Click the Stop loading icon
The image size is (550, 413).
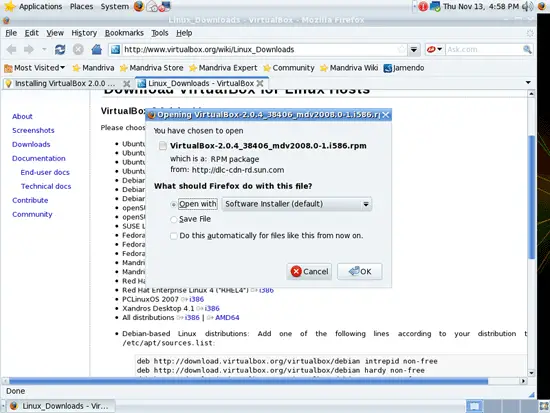point(78,49)
